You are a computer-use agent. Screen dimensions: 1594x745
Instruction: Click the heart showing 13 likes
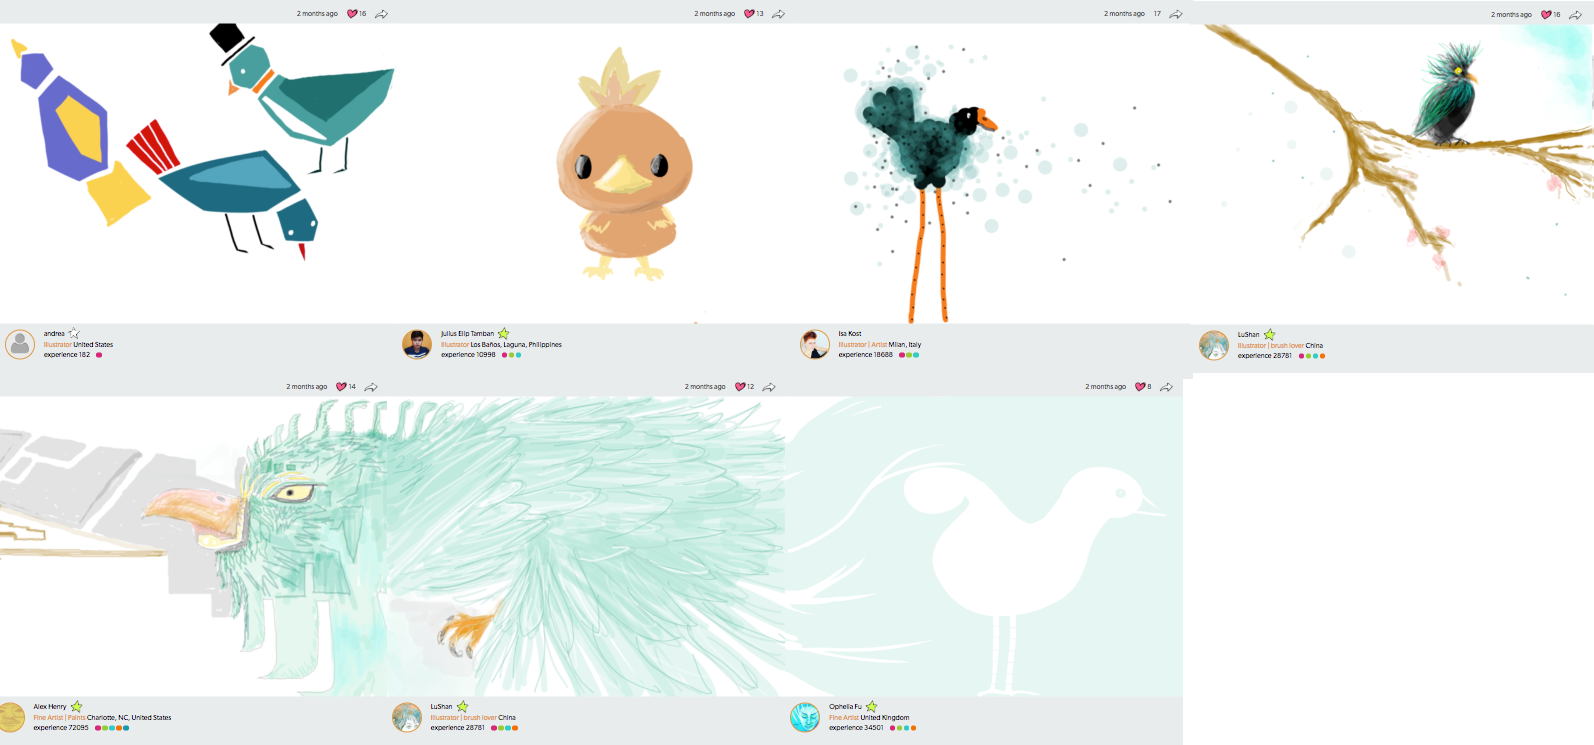[749, 14]
